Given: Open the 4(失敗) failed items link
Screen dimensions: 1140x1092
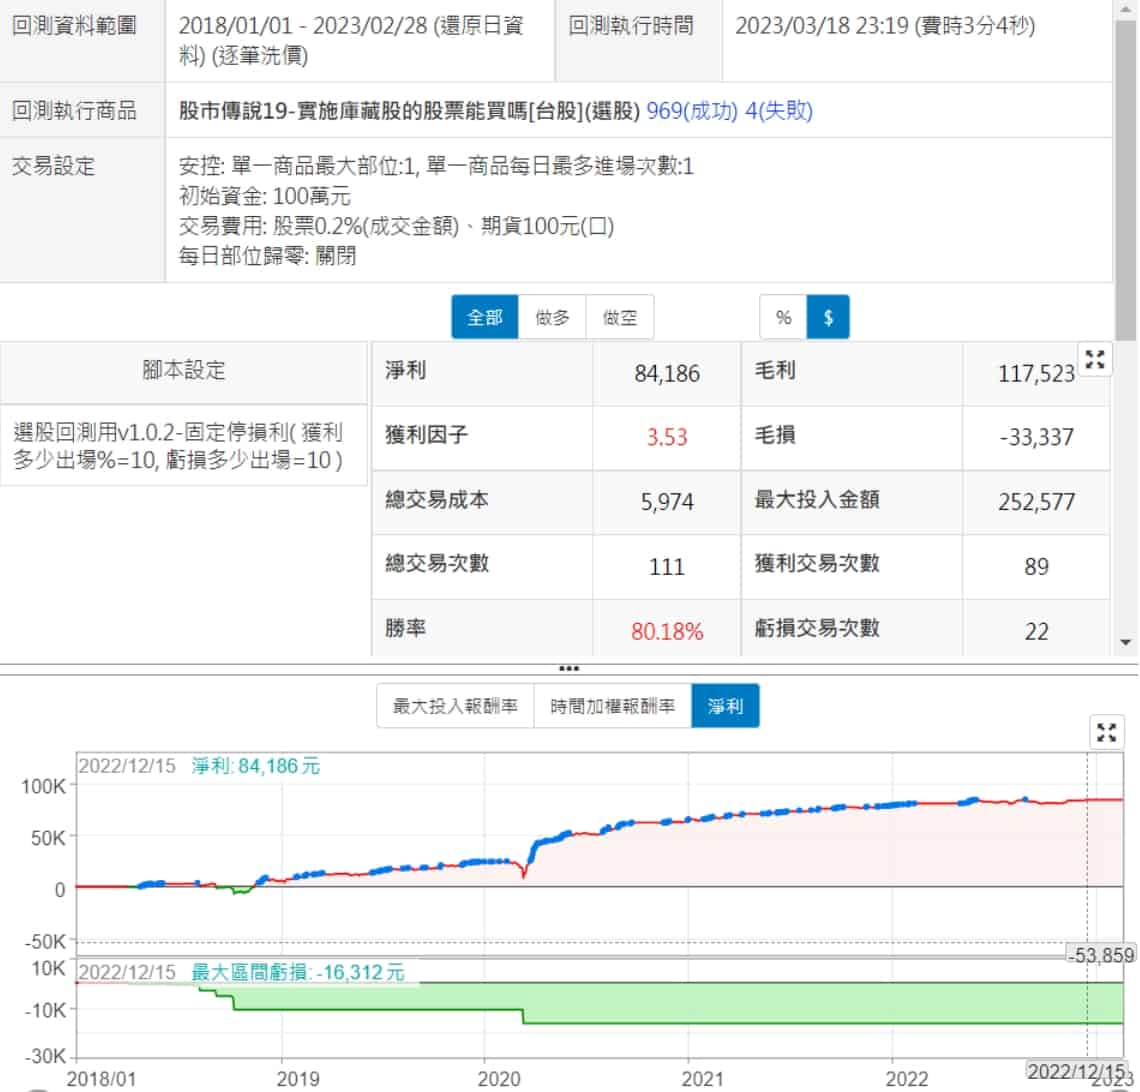Looking at the screenshot, I should click(779, 111).
